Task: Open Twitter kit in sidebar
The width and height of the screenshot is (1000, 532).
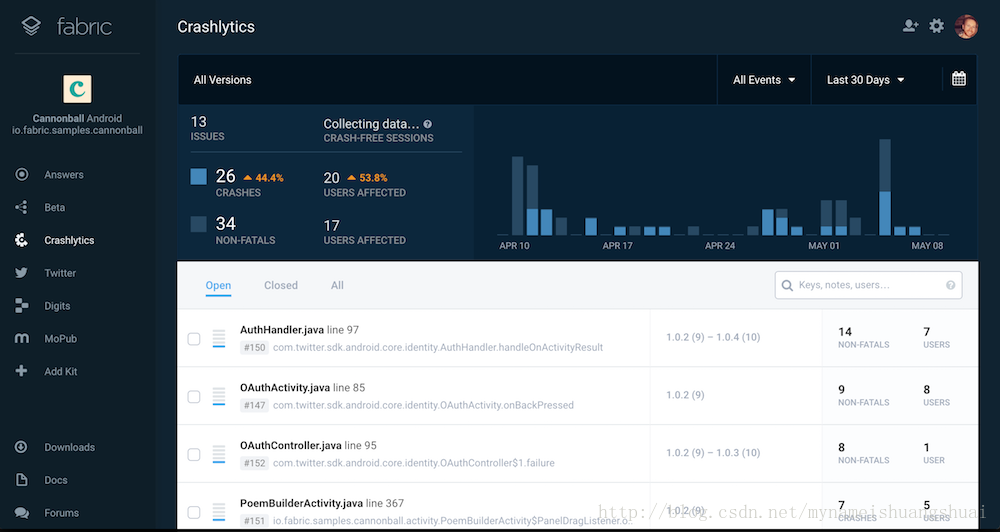Action: (x=60, y=273)
